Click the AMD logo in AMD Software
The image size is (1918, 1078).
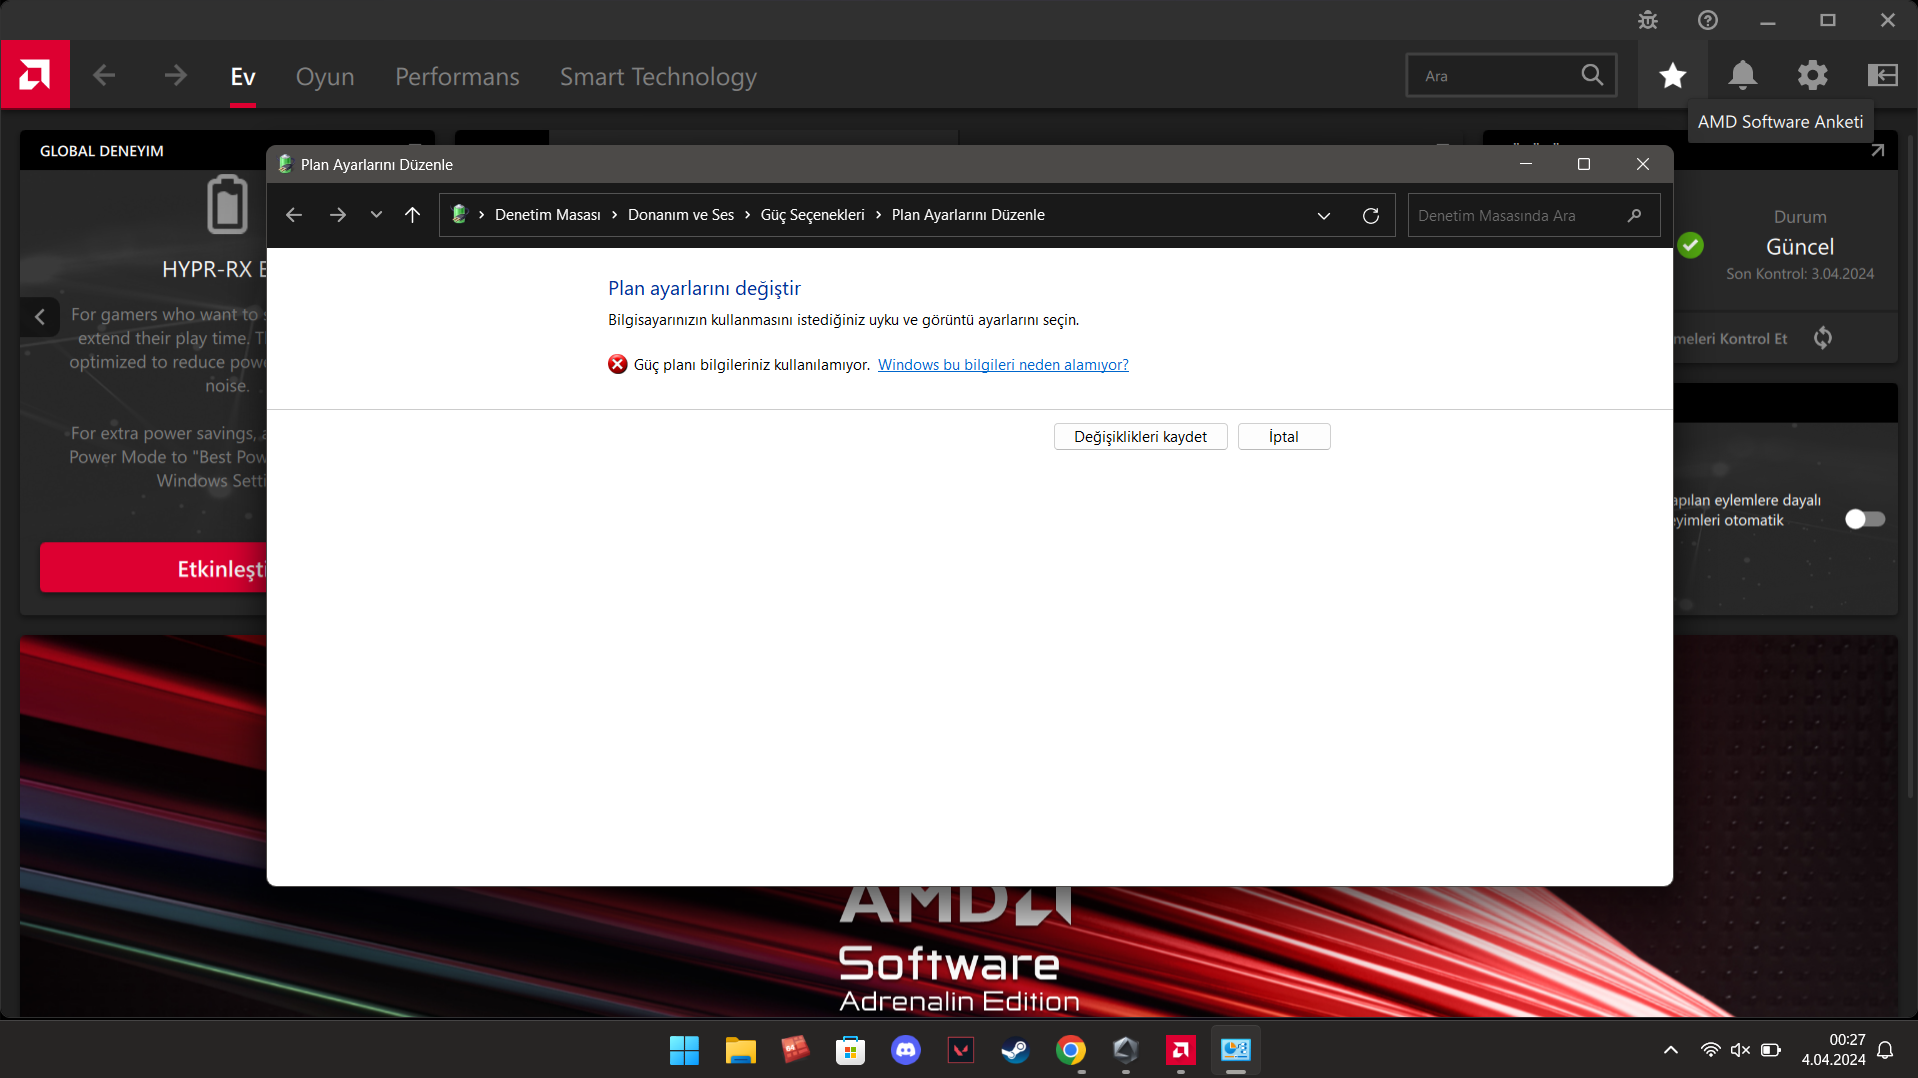[x=35, y=75]
